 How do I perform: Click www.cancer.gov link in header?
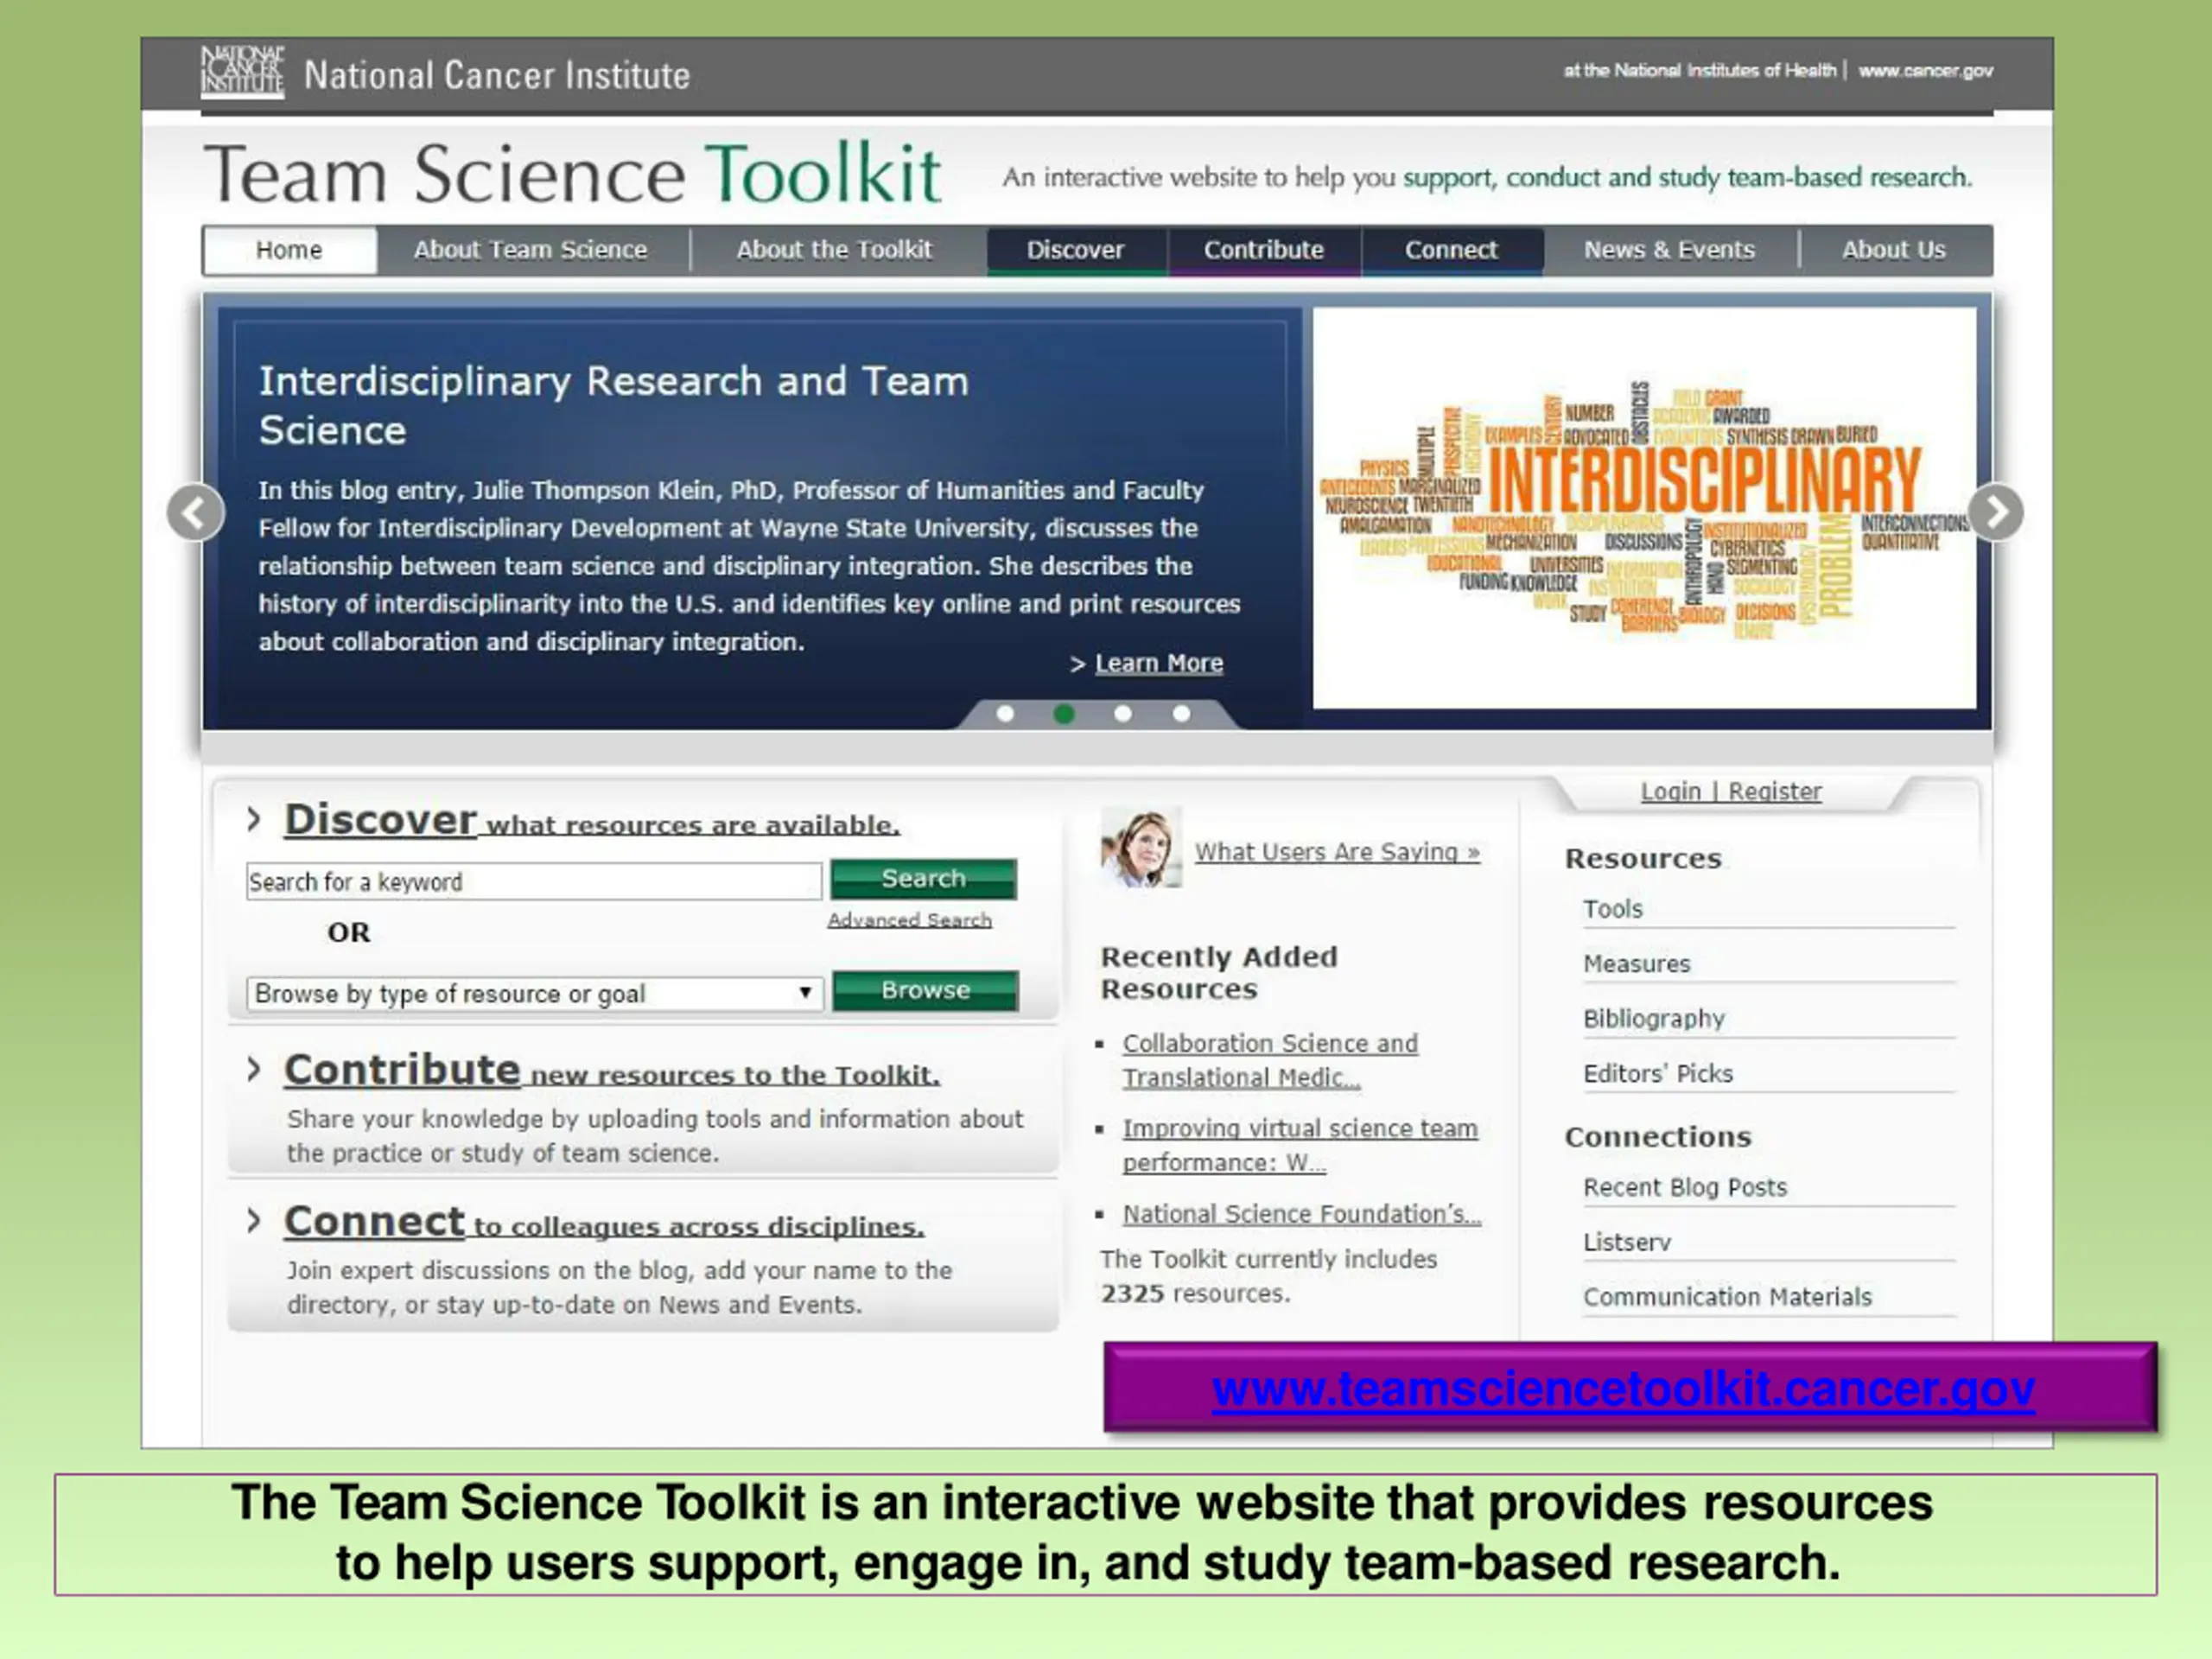coord(1926,71)
